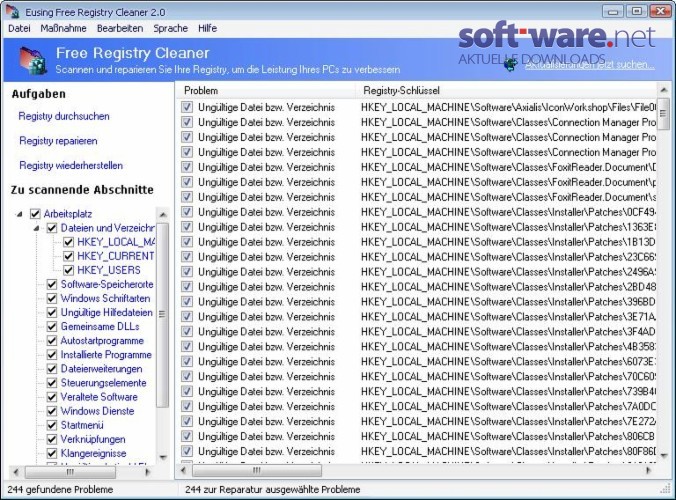Uncheck the Arbeitsplatz checkbox
The image size is (676, 500).
point(35,213)
